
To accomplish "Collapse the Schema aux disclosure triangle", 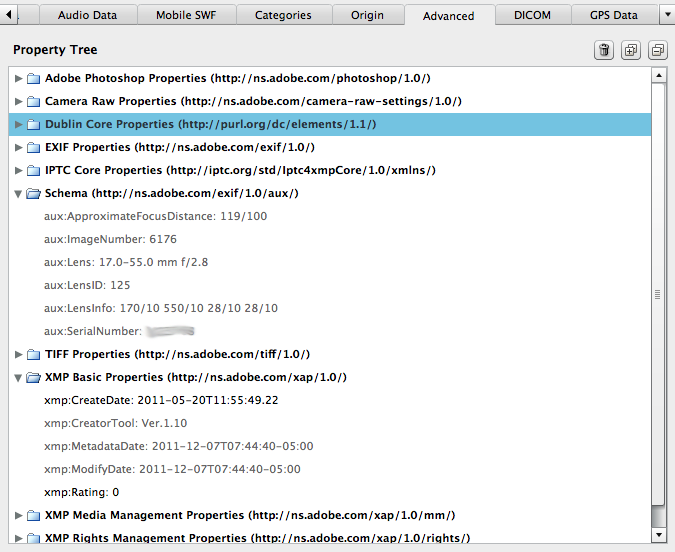I will pos(19,193).
